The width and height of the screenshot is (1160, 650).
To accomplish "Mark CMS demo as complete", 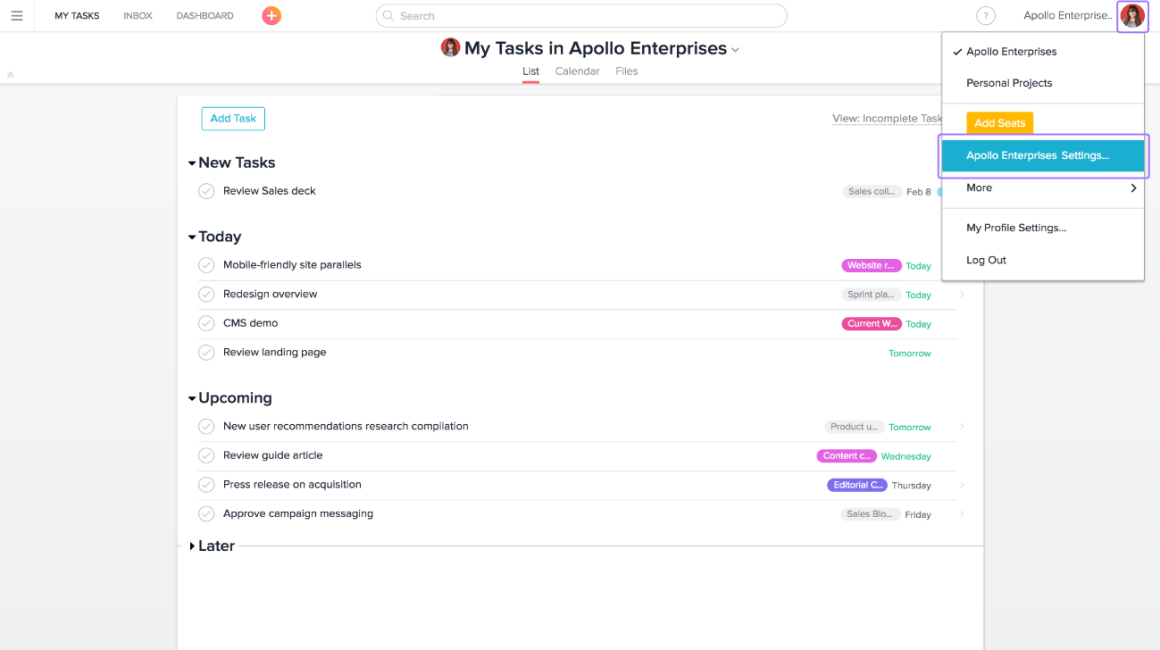I will [206, 322].
